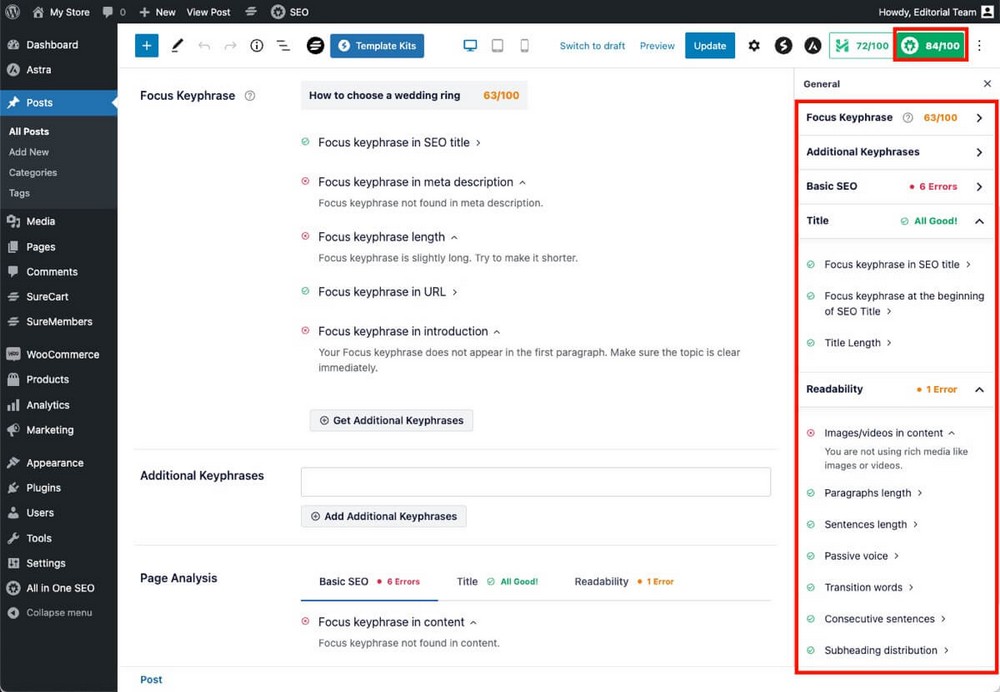Collapse Images/videos in content item

pos(889,432)
